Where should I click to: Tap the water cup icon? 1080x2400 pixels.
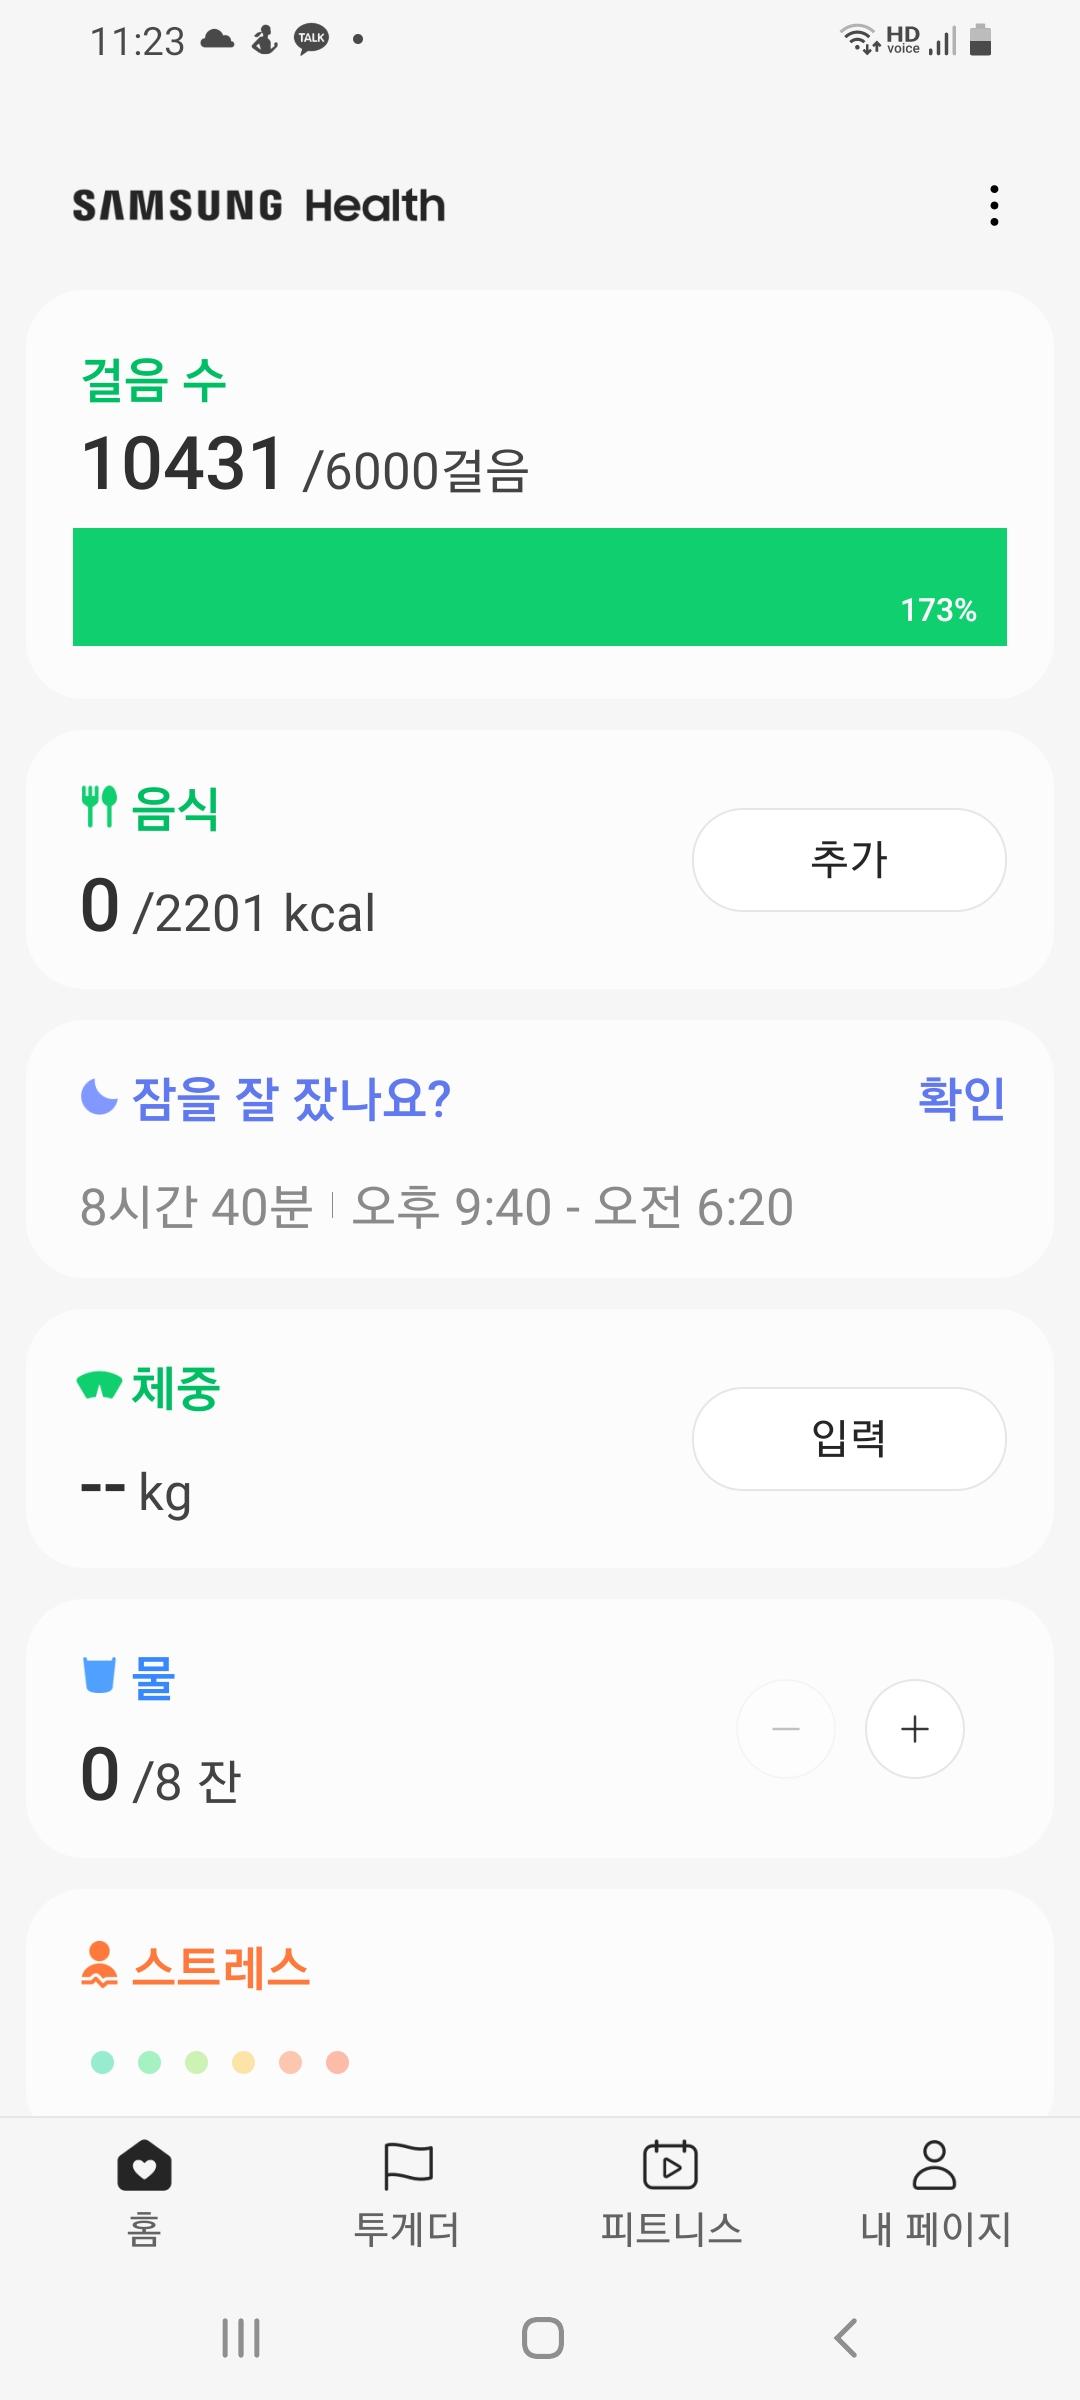click(99, 1675)
